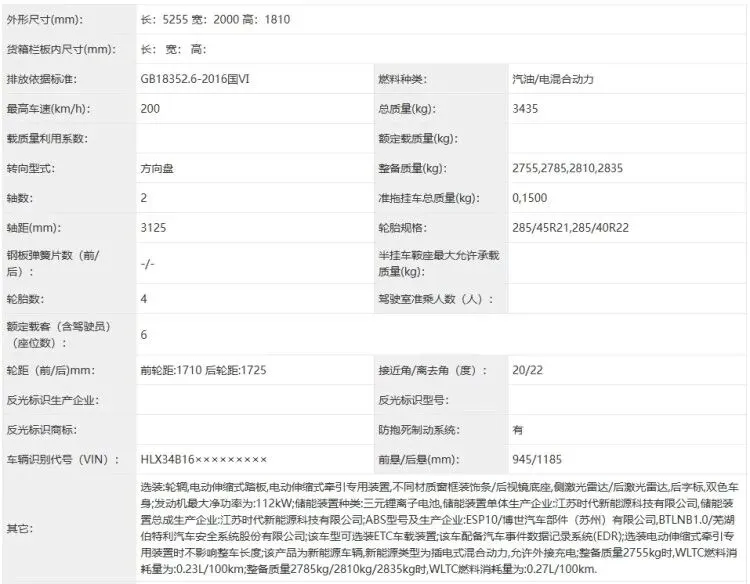Select the 方向盘 value
Image resolution: width=750 pixels, height=584 pixels.
point(157,168)
